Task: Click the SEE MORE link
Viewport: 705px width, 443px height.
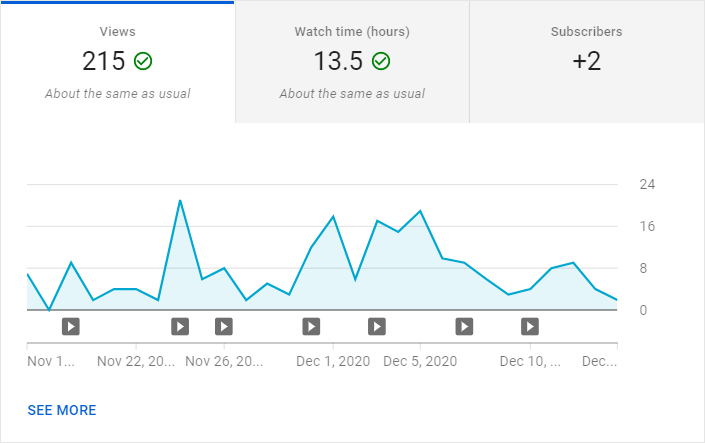Action: coord(62,410)
